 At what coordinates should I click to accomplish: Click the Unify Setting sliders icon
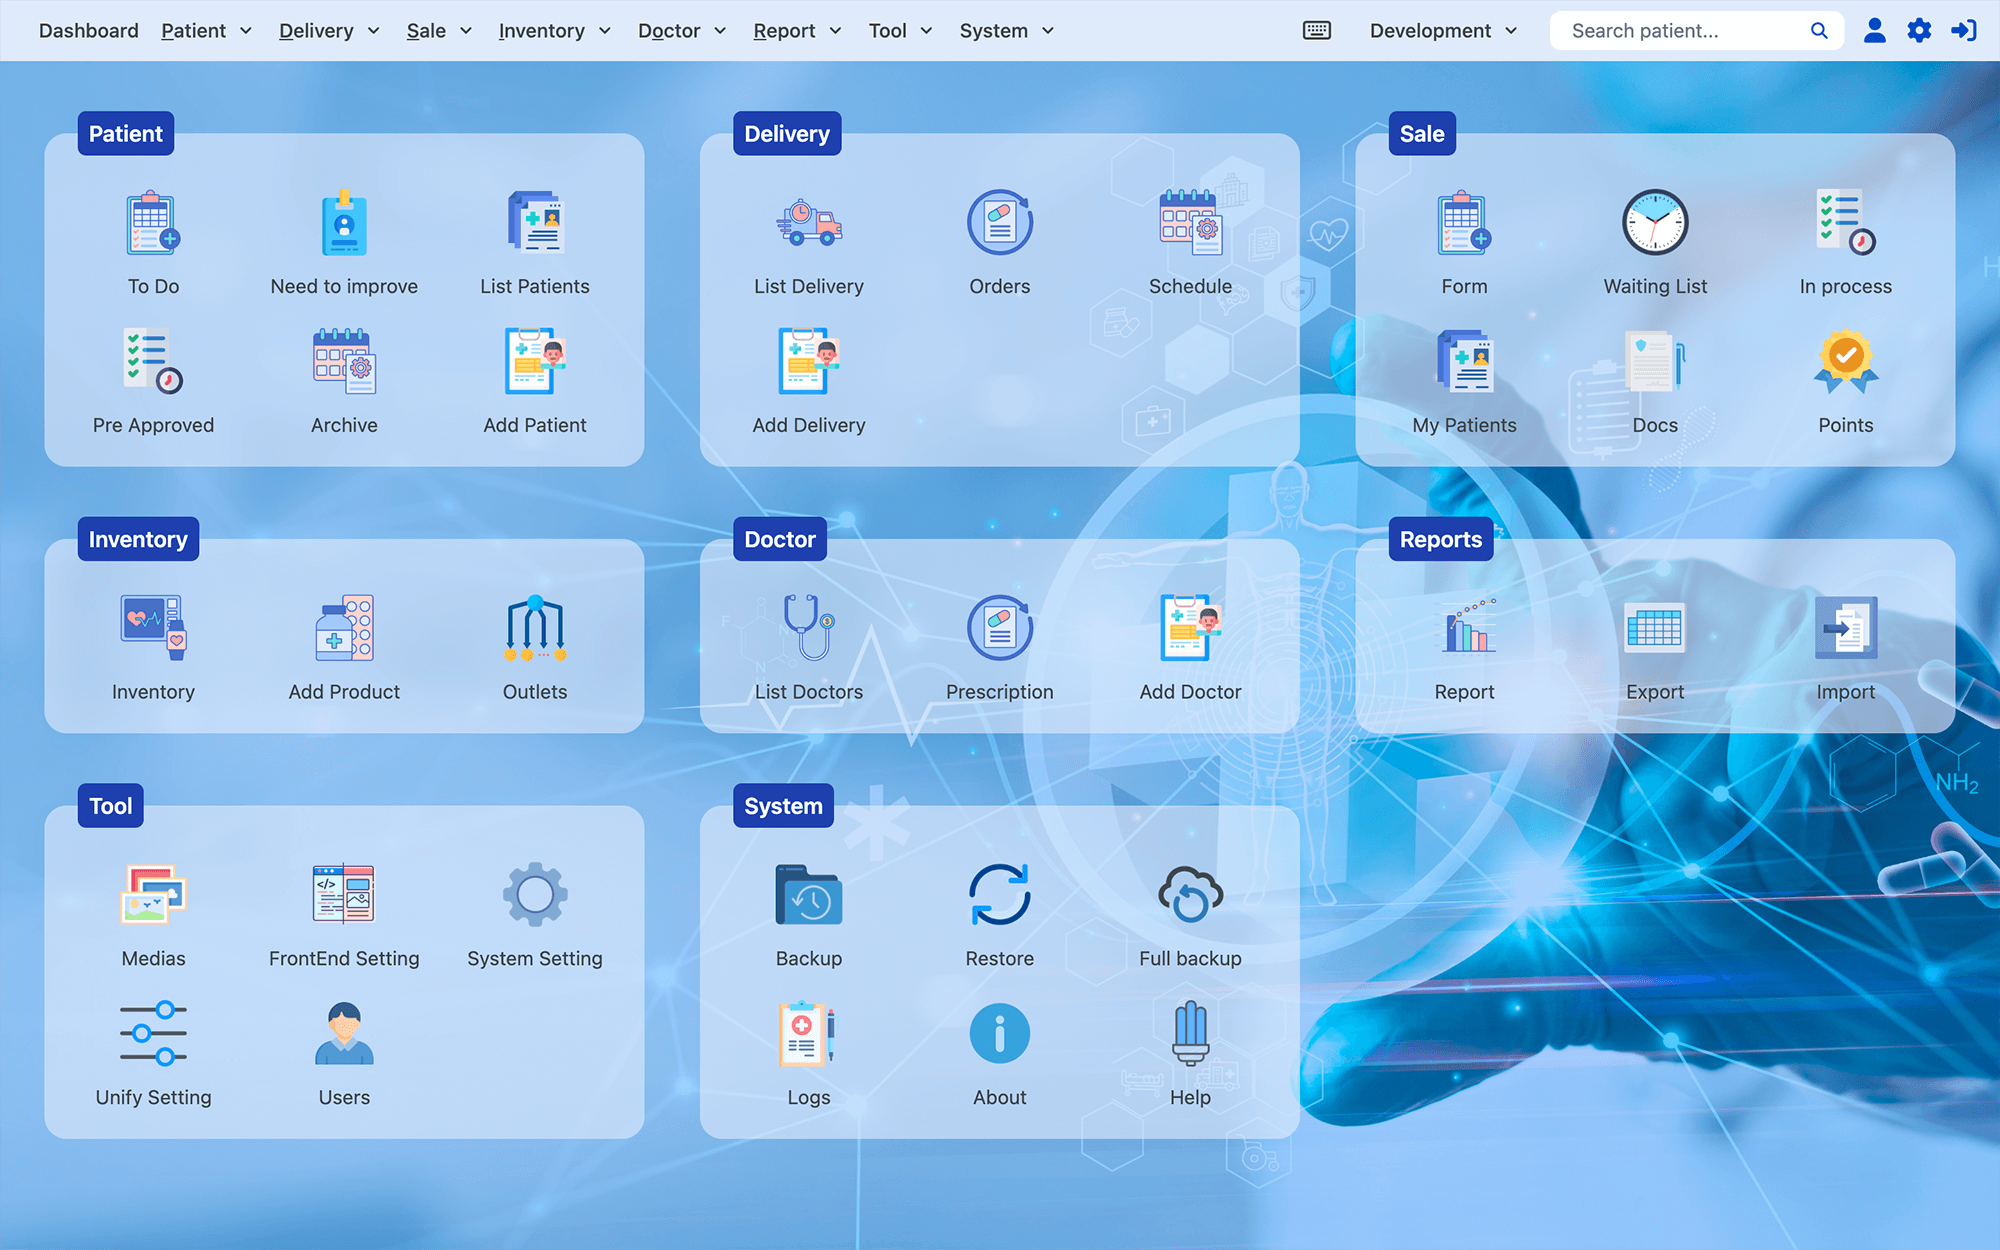tap(153, 1036)
